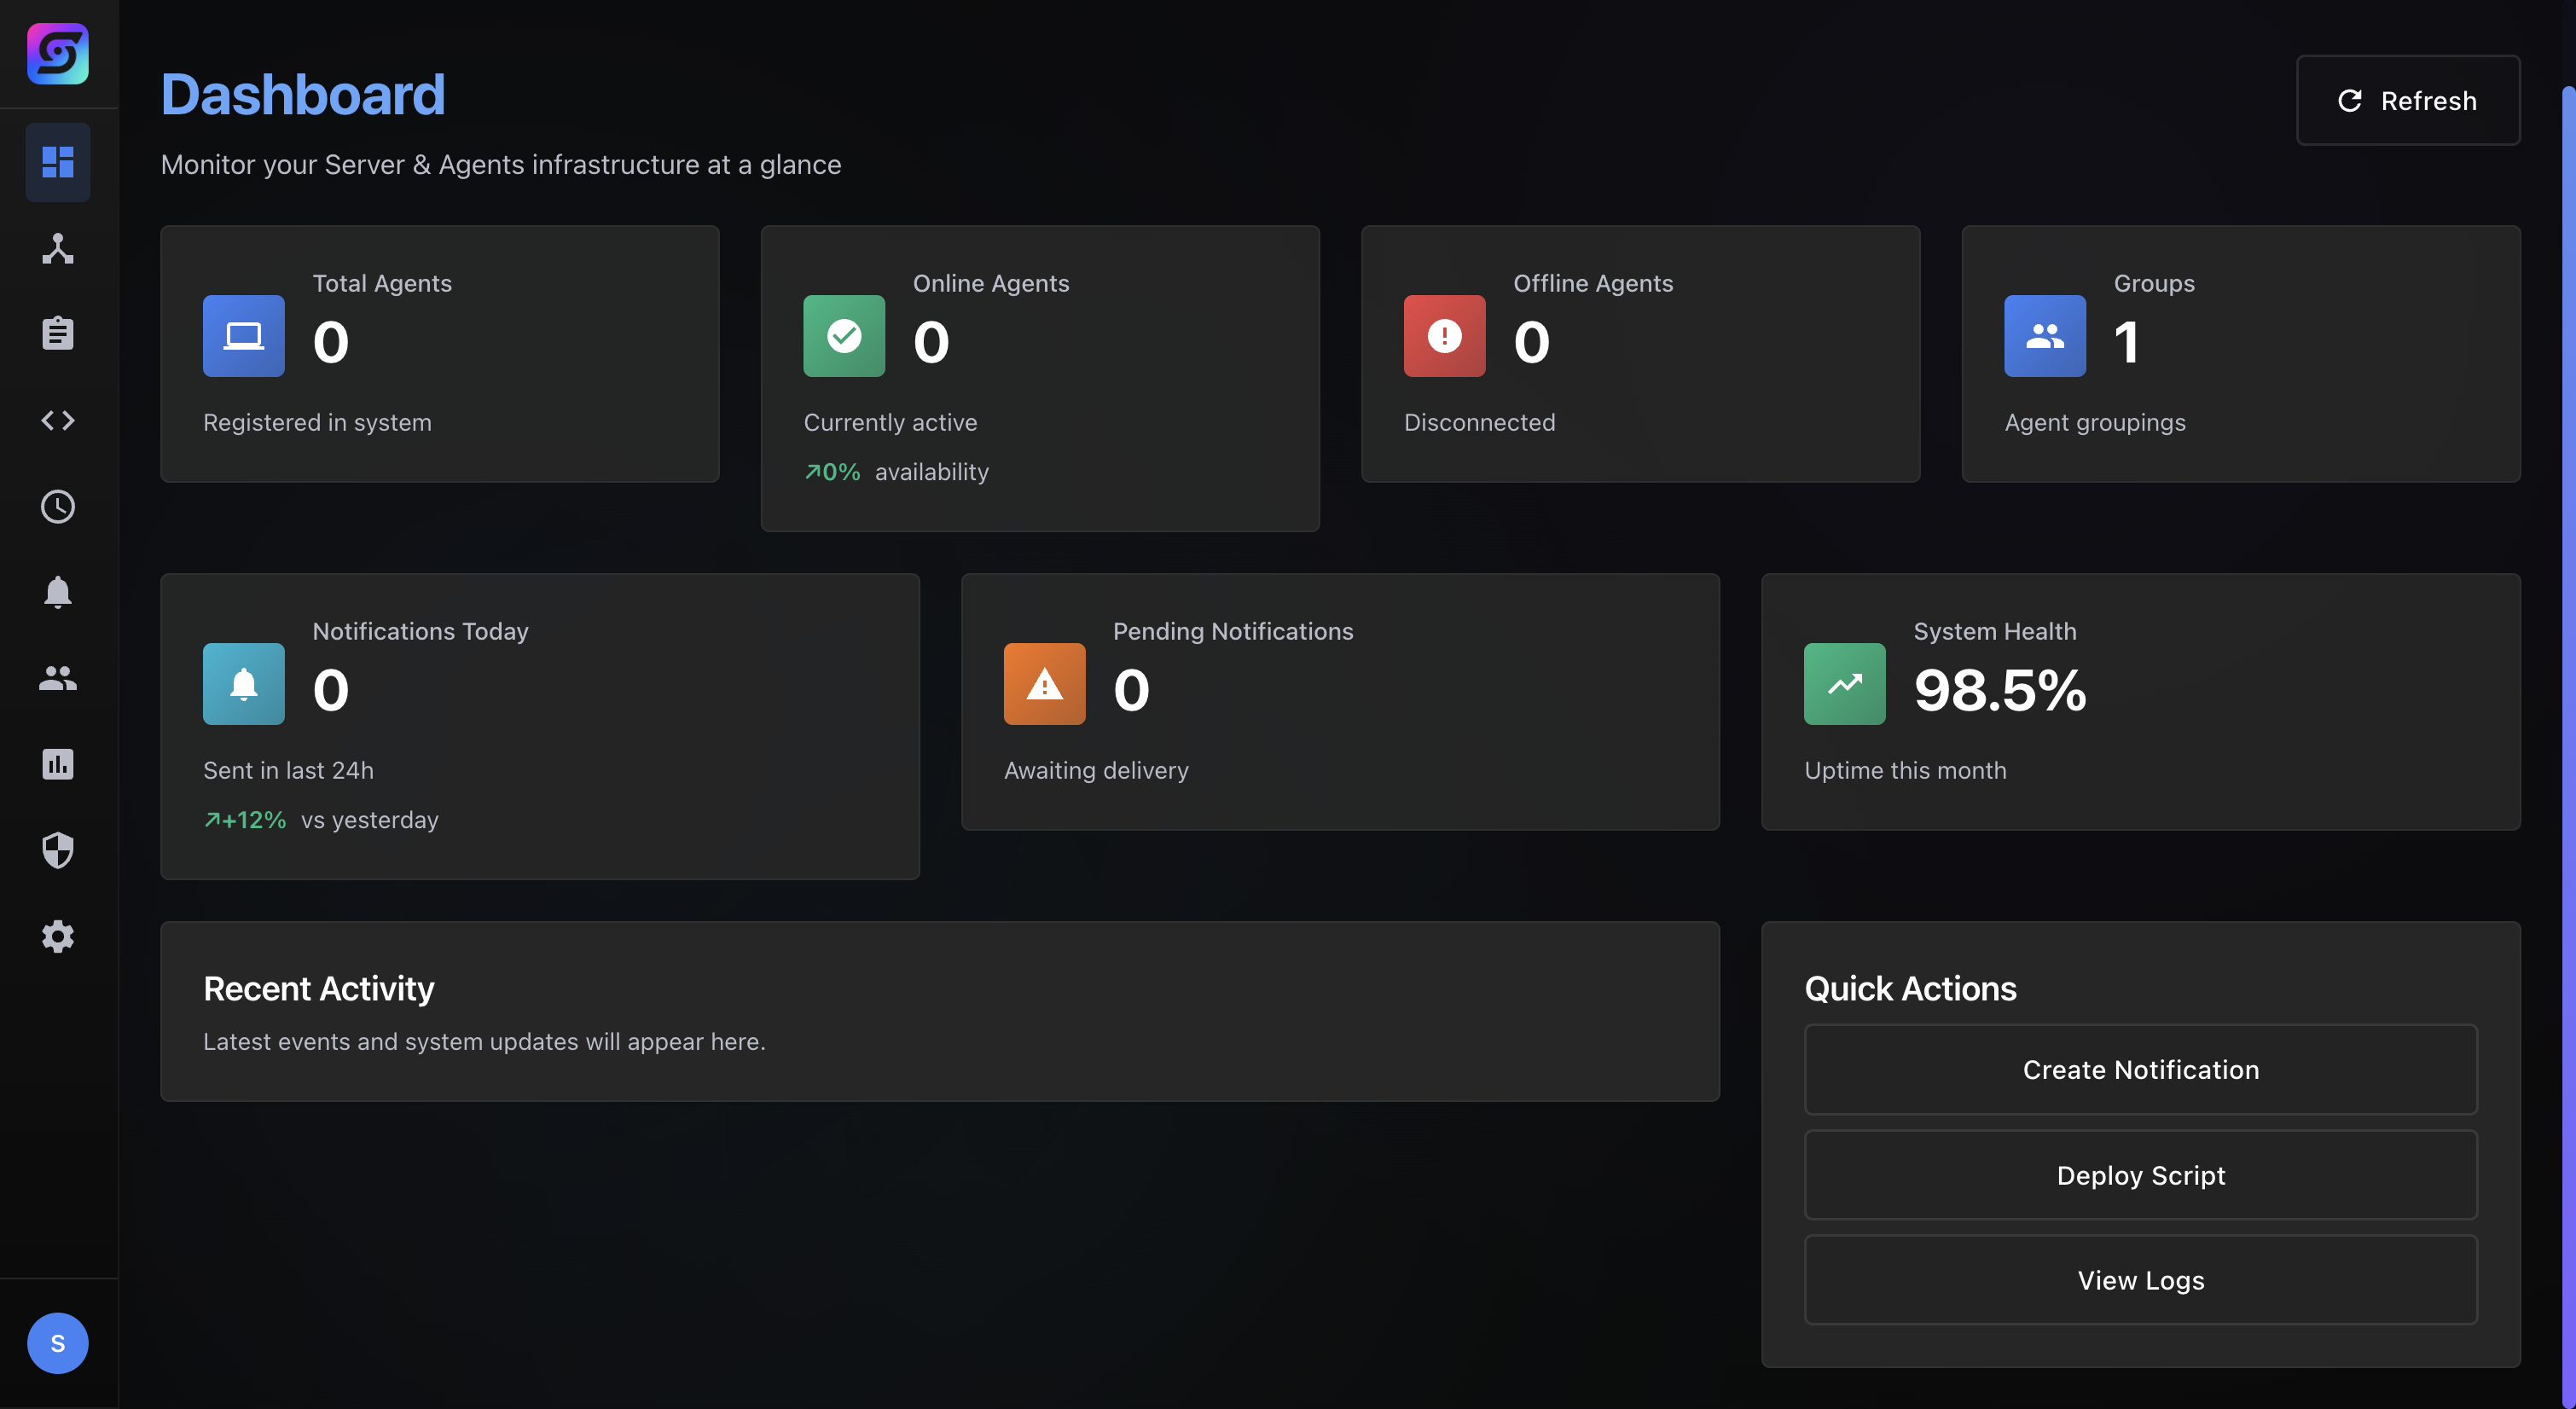Open the analytics bar chart icon

(x=57, y=764)
